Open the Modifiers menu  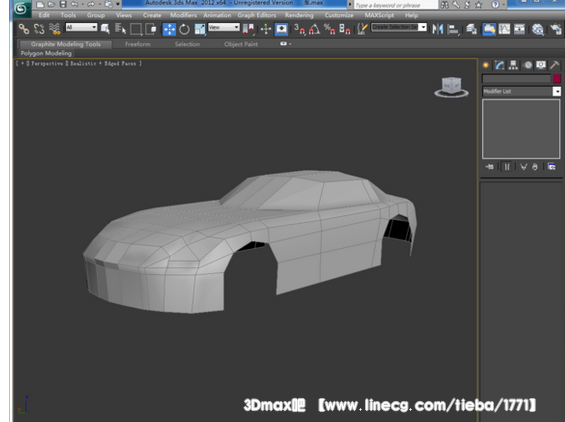[183, 15]
